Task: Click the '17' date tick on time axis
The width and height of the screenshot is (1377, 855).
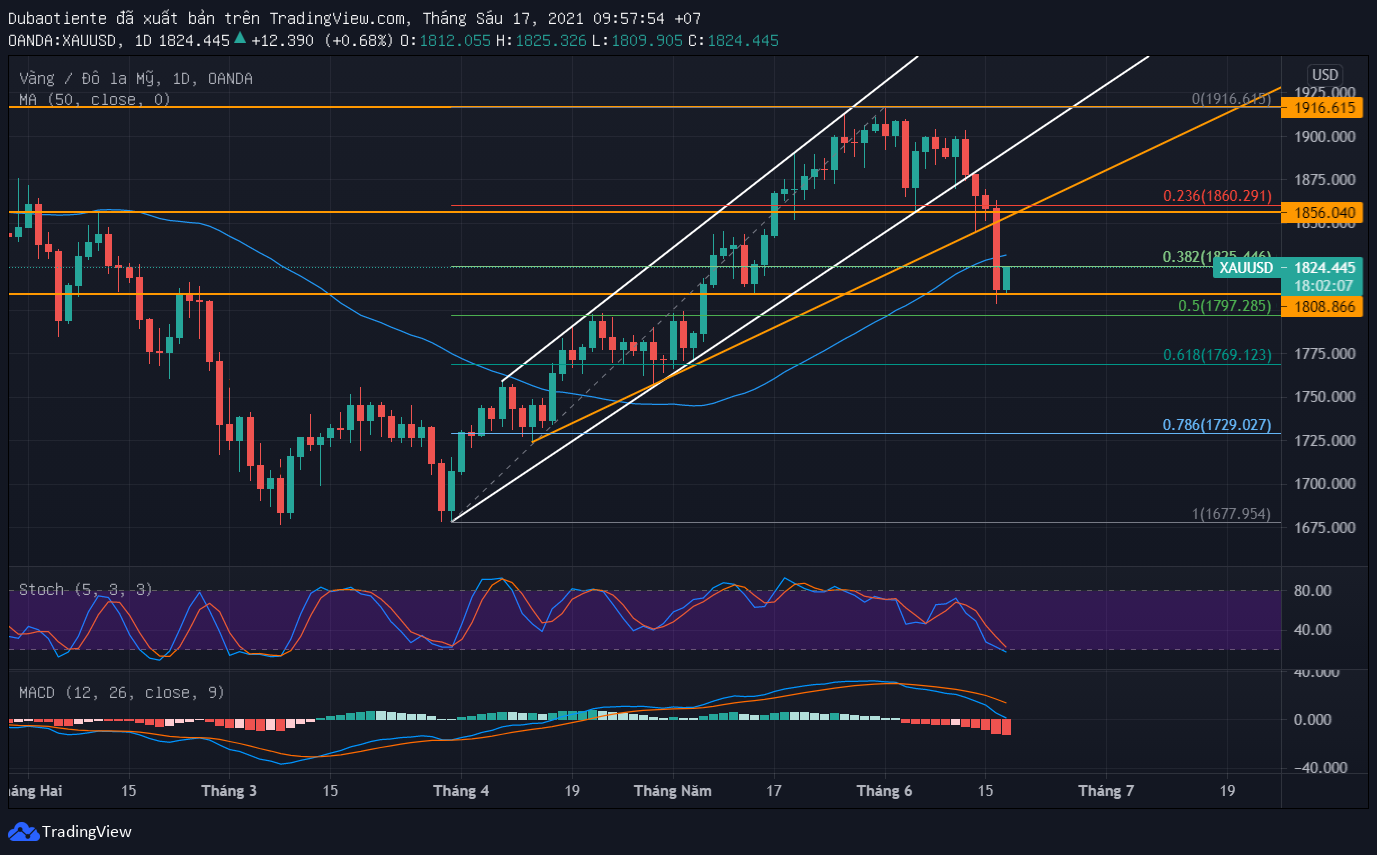Action: 773,791
